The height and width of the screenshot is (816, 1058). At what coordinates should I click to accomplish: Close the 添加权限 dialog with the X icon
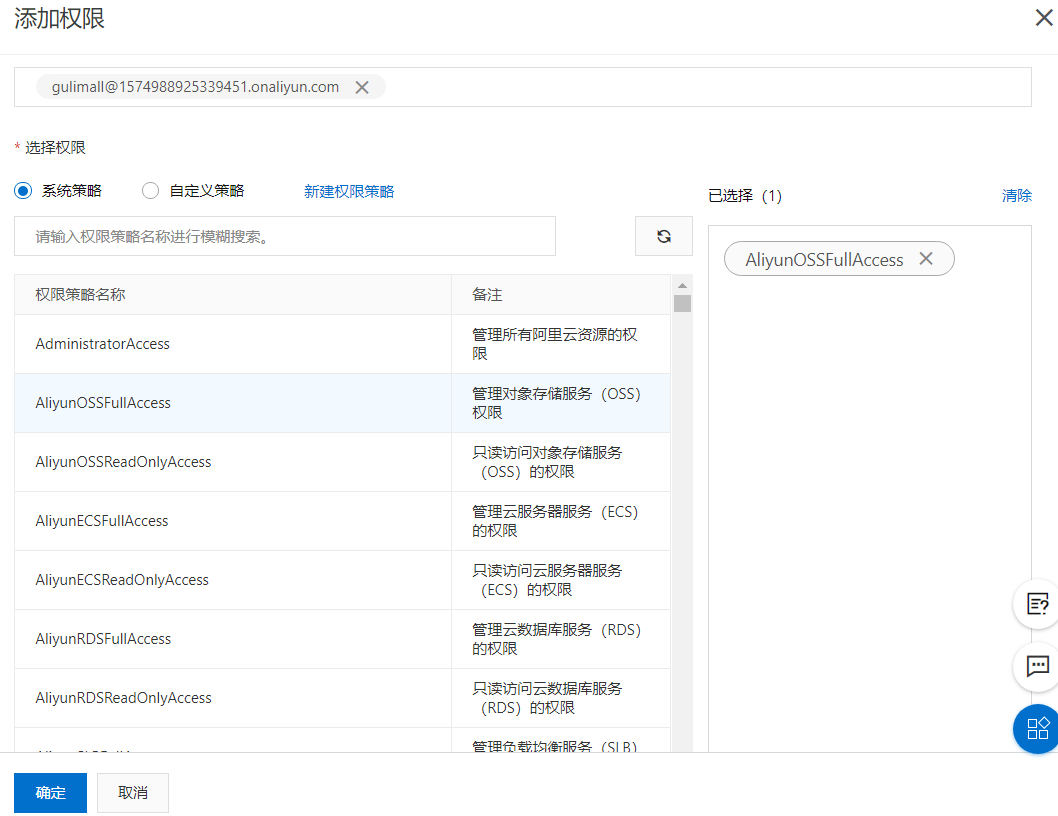[1044, 18]
